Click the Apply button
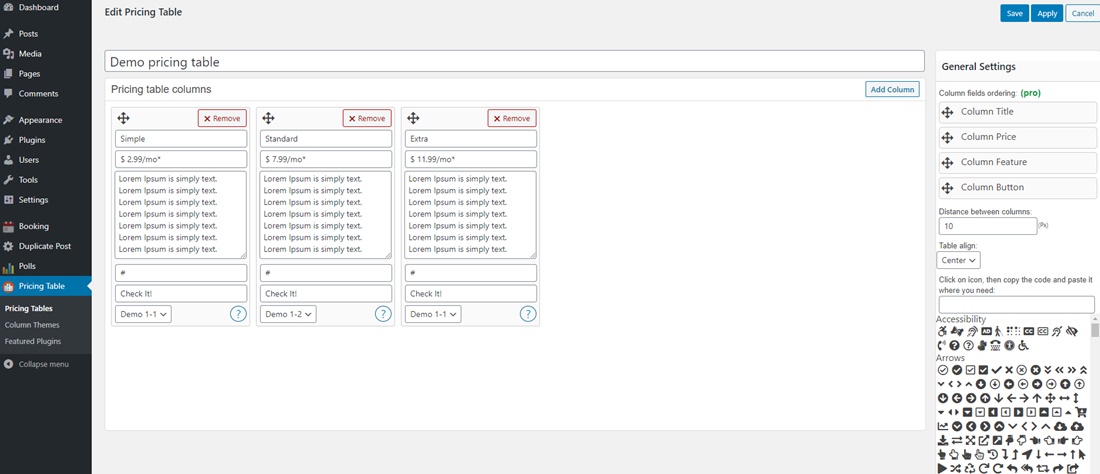Viewport: 1100px width, 474px height. [x=1047, y=13]
